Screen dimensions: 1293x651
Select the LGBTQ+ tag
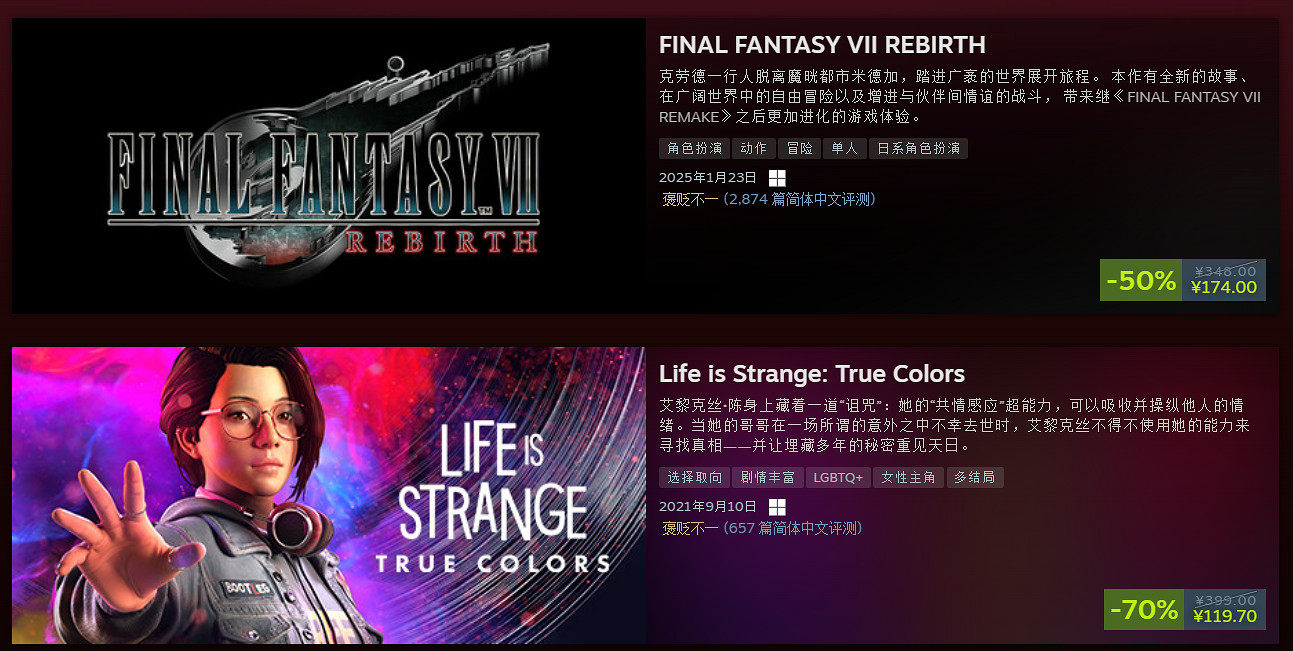click(838, 478)
